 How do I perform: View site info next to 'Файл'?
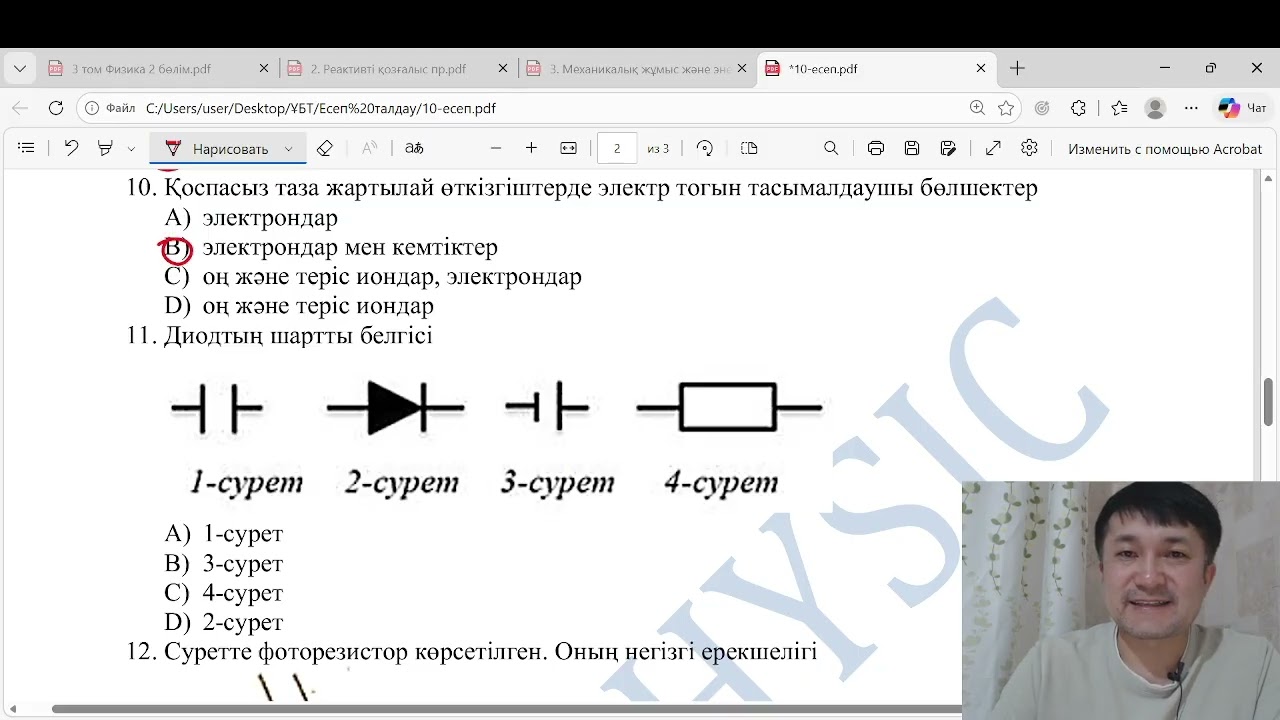(x=111, y=108)
